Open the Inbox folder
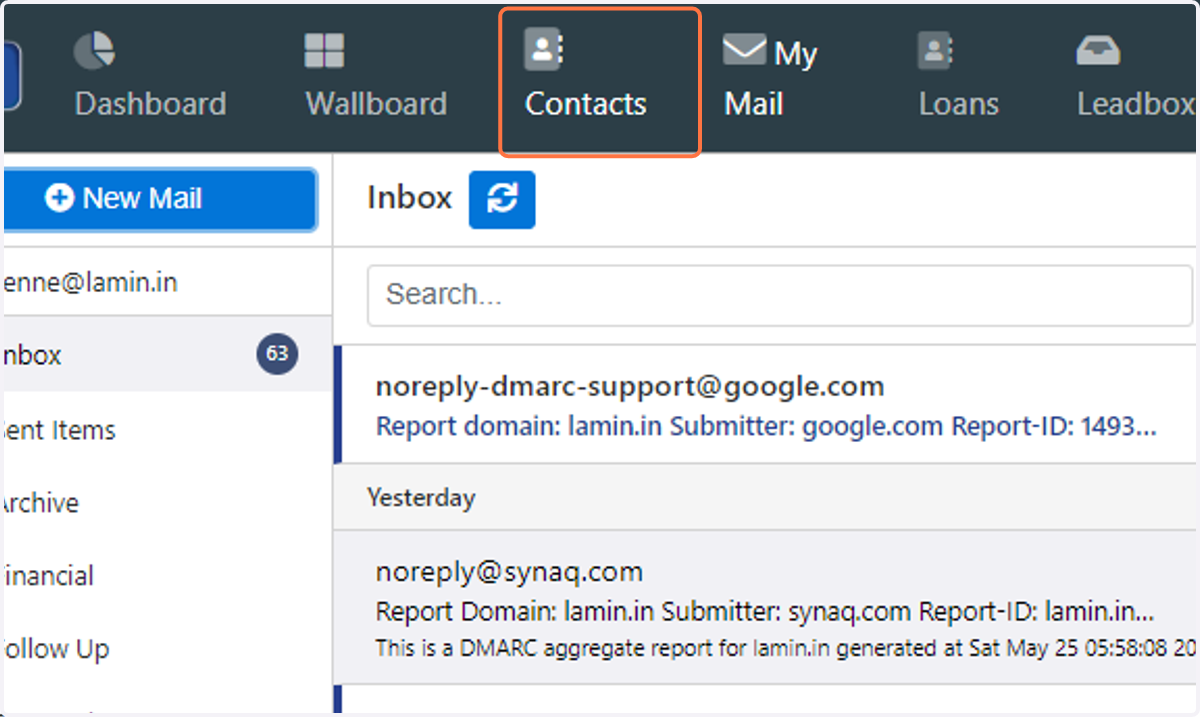 coord(168,355)
